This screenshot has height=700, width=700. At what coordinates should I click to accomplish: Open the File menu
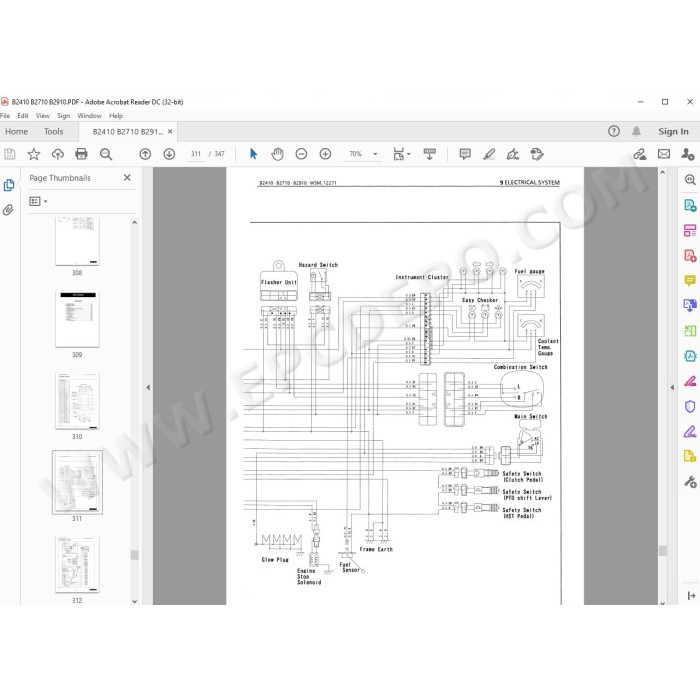5,116
